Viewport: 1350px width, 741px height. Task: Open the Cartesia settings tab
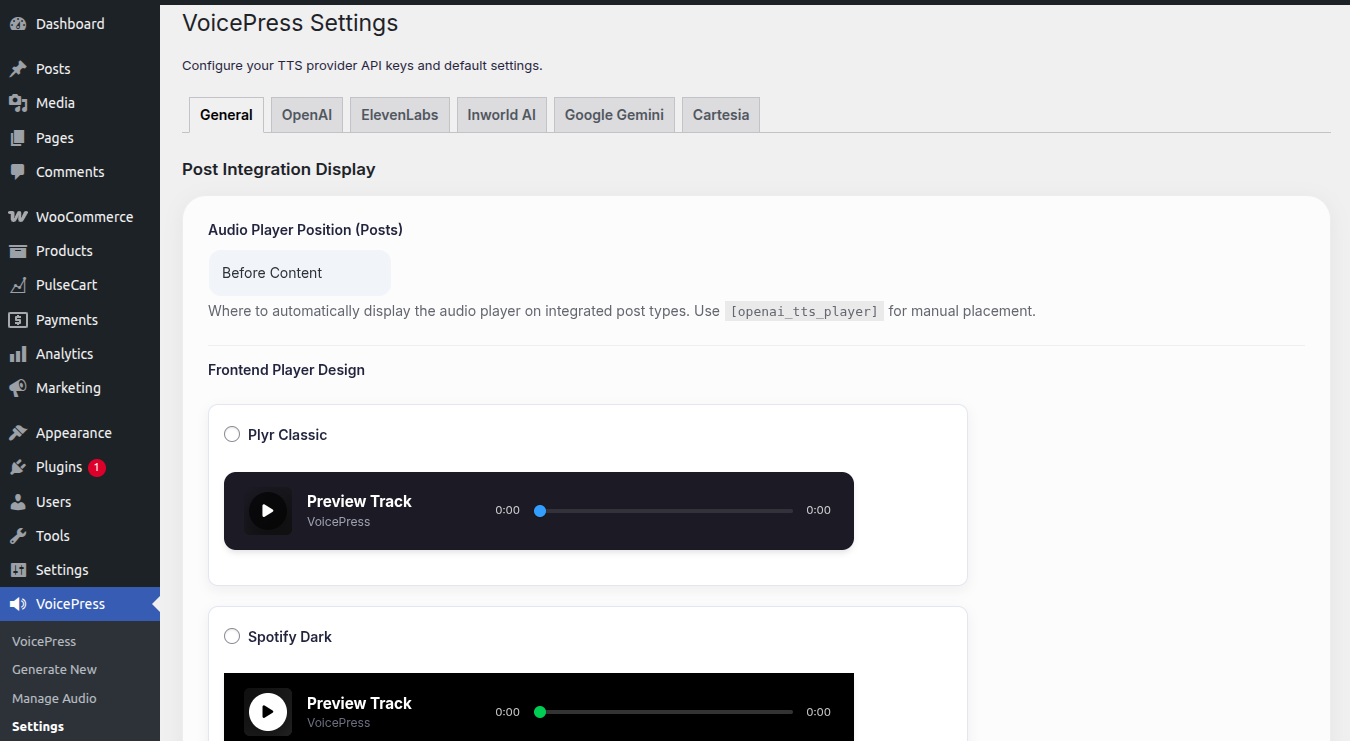coord(720,115)
